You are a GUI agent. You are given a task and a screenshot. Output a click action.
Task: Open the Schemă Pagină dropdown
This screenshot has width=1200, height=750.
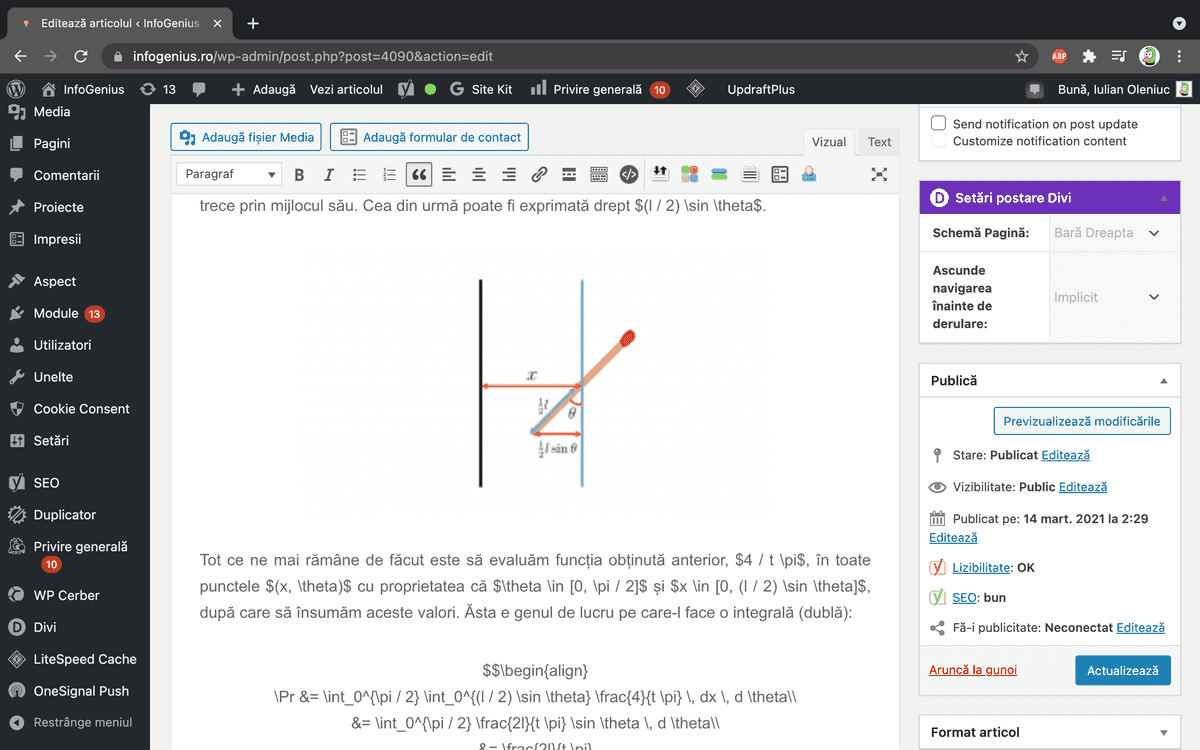(x=1113, y=232)
